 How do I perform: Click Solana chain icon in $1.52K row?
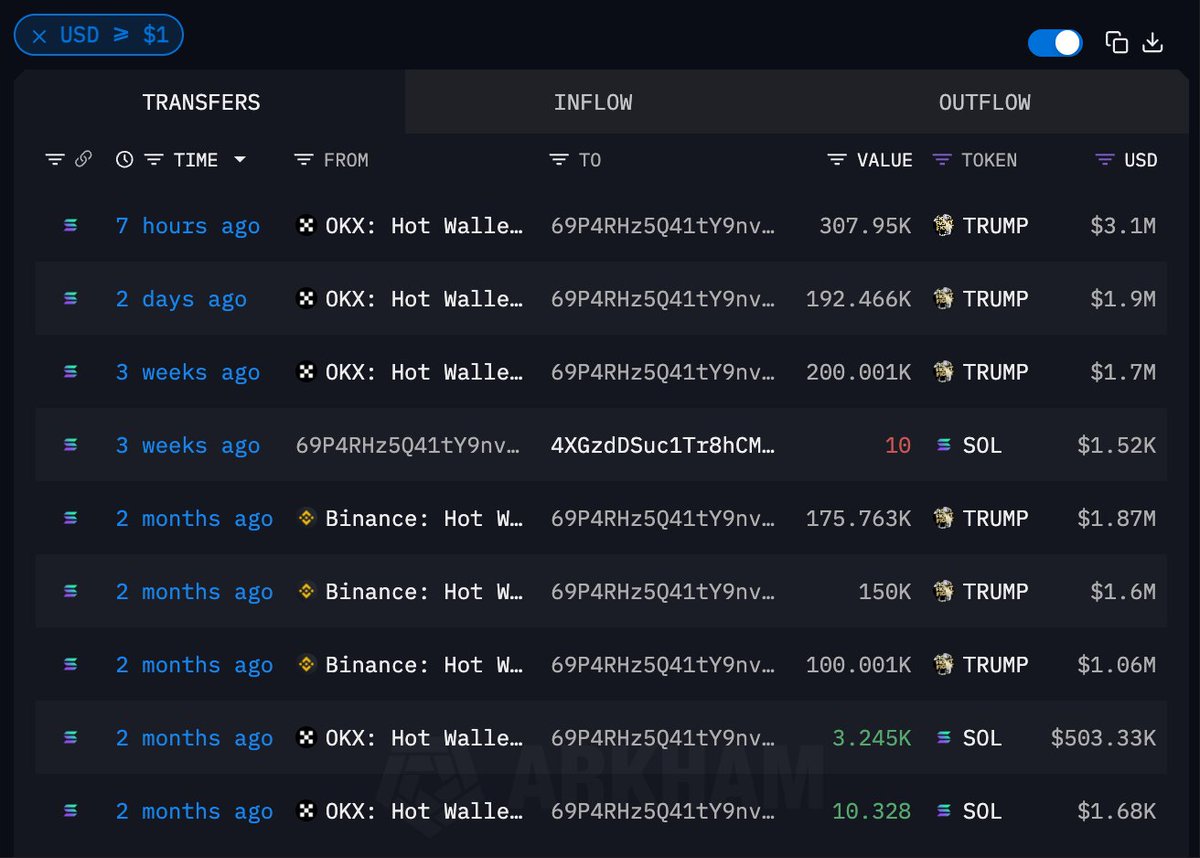(70, 445)
